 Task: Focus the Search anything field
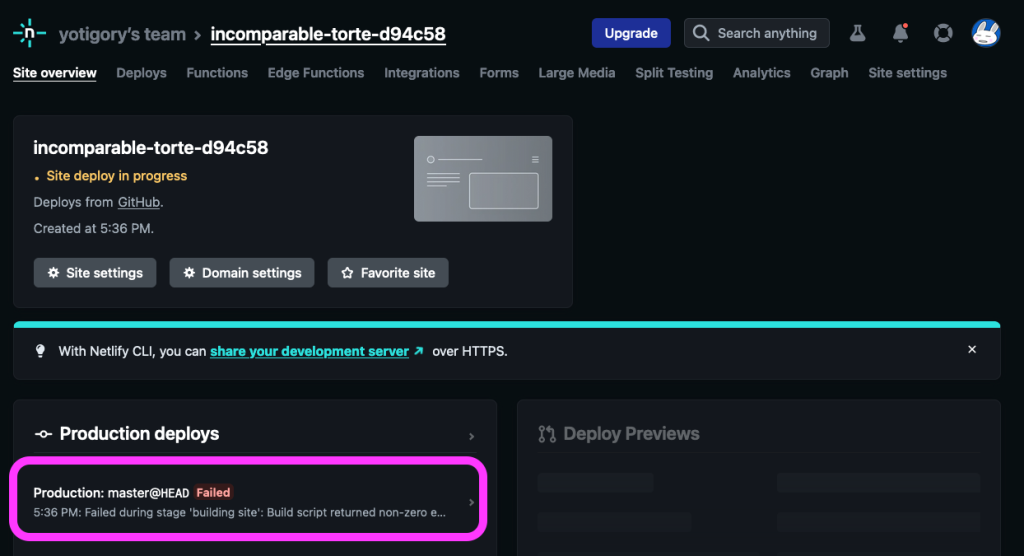tap(757, 33)
